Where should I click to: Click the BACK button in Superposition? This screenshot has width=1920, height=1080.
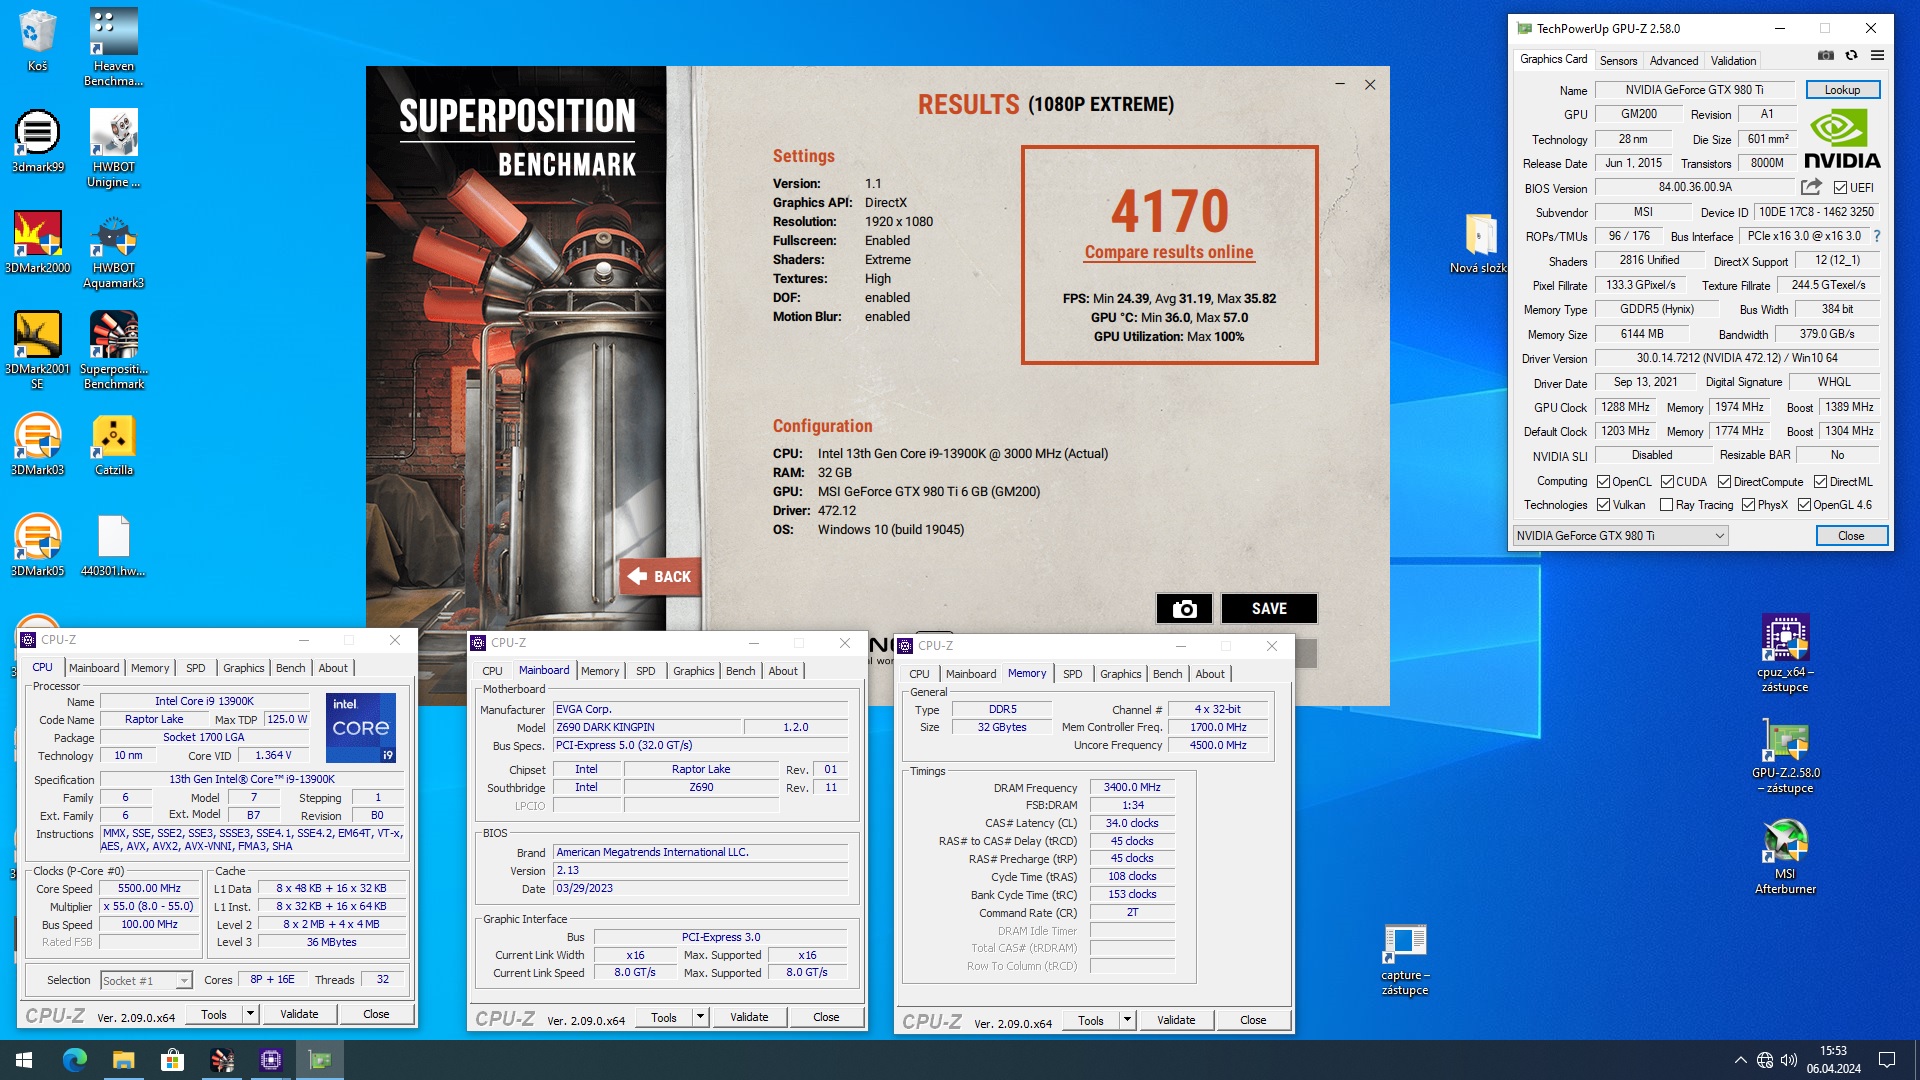pyautogui.click(x=660, y=577)
